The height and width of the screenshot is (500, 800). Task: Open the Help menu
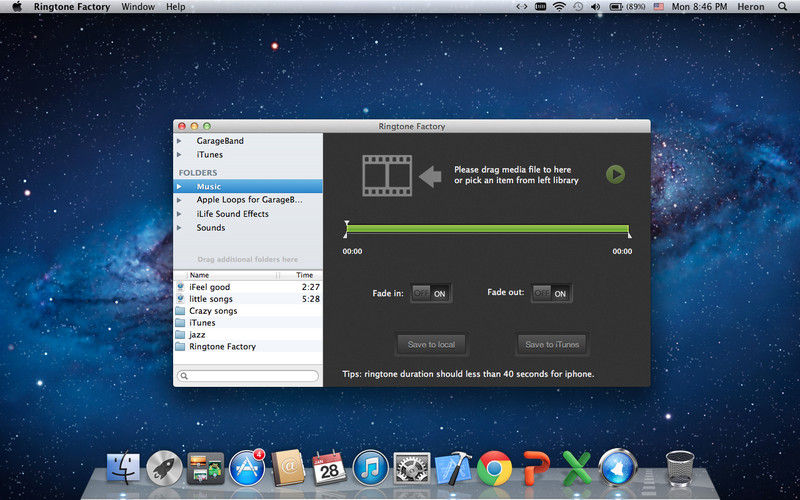(175, 7)
